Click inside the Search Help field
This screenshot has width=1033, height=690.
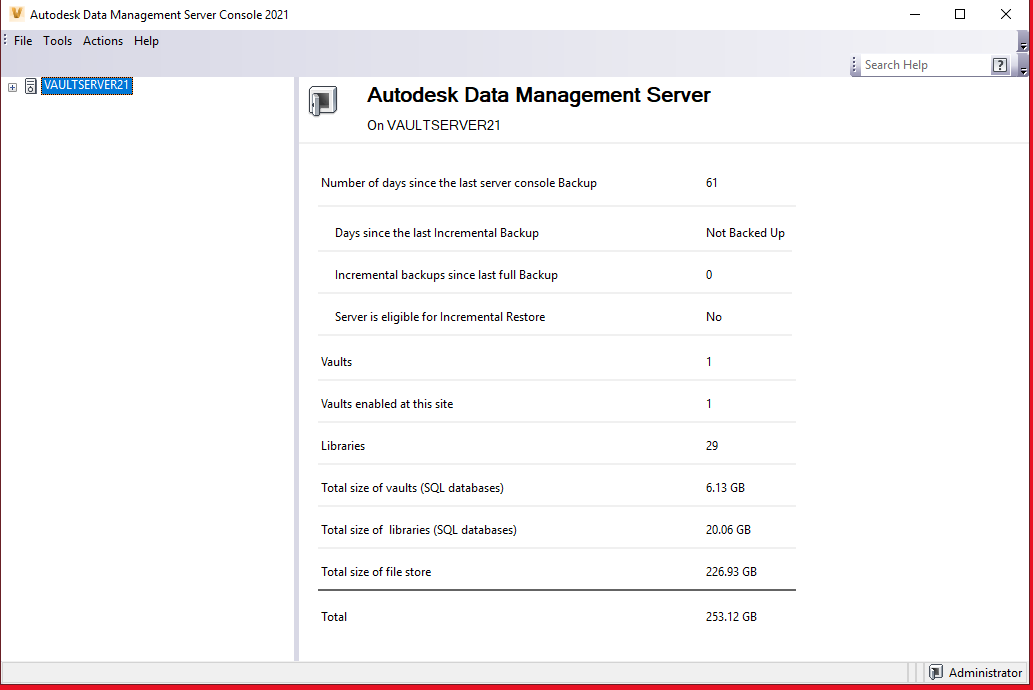920,64
